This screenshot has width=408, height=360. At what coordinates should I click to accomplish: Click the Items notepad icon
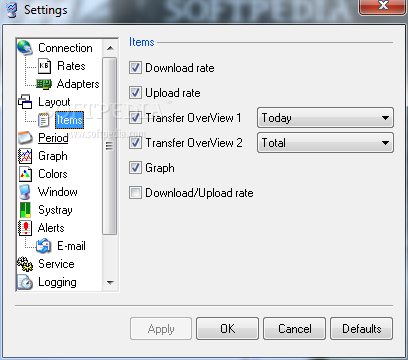pyautogui.click(x=44, y=120)
